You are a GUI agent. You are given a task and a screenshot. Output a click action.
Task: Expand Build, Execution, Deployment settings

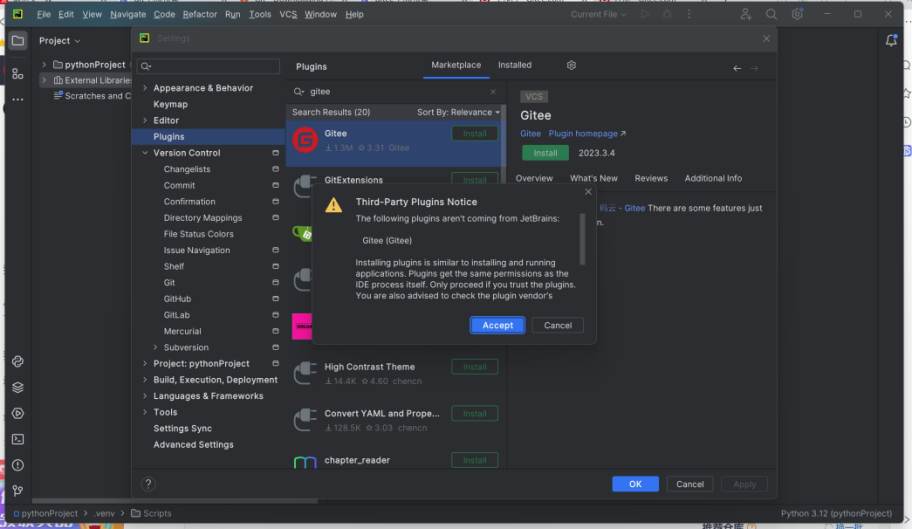(145, 380)
